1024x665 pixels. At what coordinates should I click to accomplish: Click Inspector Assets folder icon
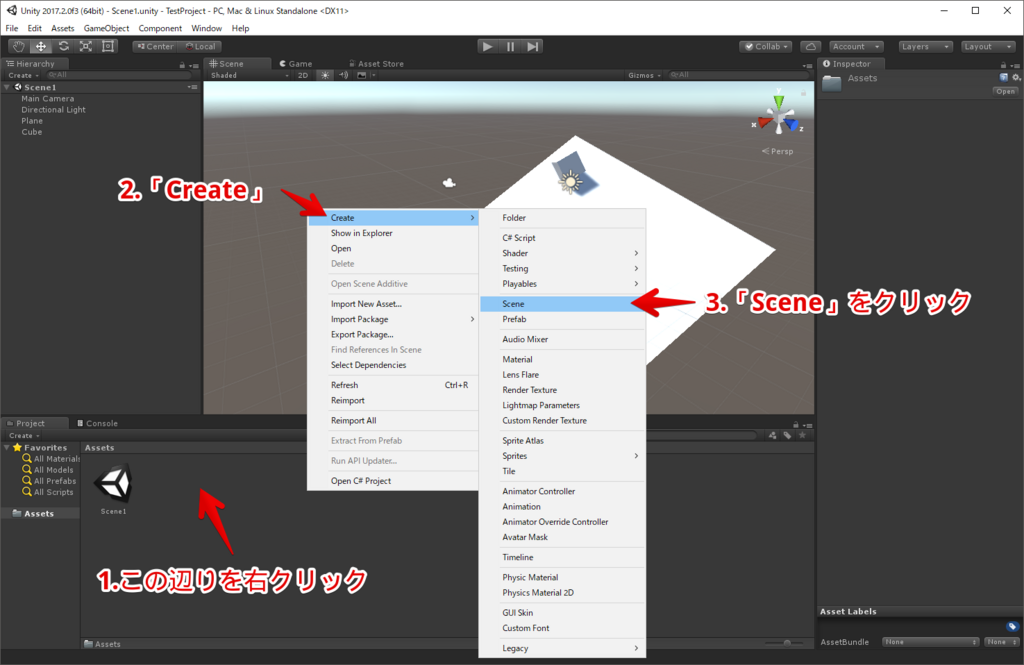pos(831,83)
